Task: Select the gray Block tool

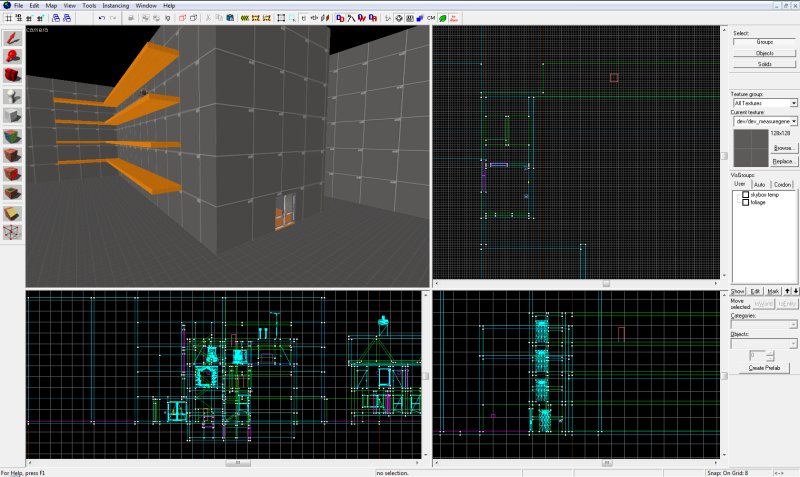Action: (x=12, y=116)
